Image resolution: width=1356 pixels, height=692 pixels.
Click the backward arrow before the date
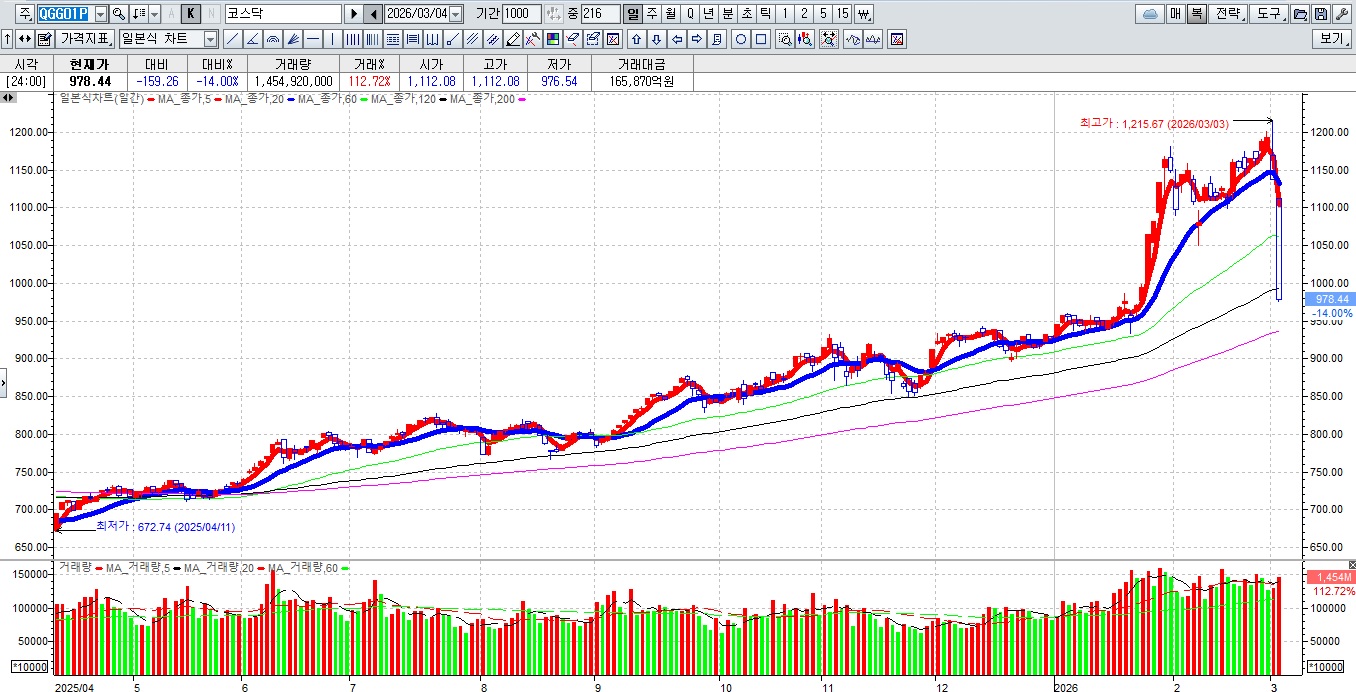click(x=372, y=14)
